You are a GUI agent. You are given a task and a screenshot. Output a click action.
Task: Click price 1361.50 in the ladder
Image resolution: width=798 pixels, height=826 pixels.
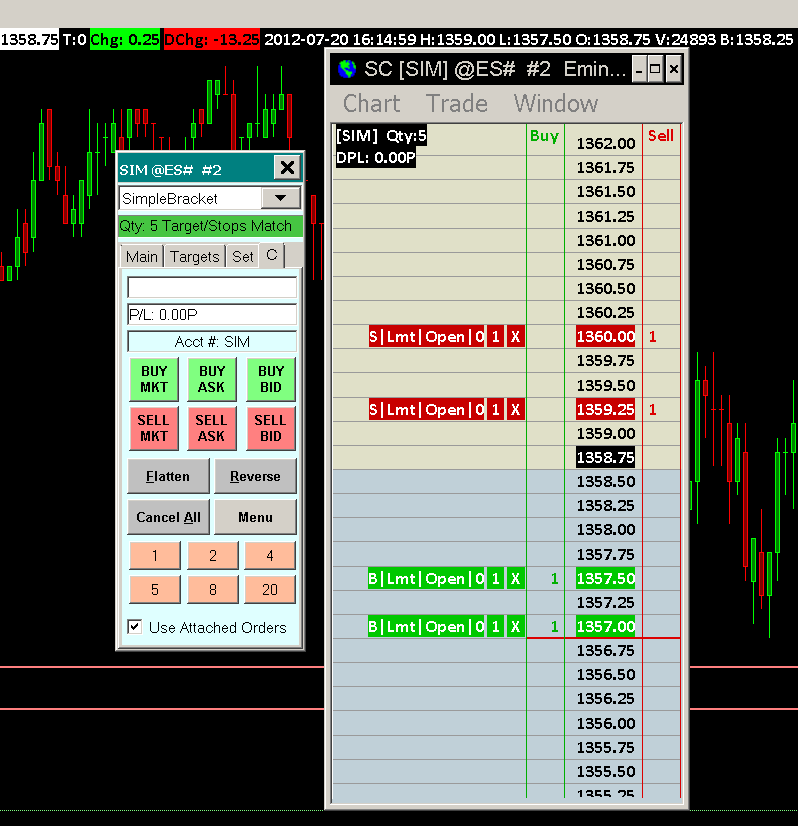(605, 191)
